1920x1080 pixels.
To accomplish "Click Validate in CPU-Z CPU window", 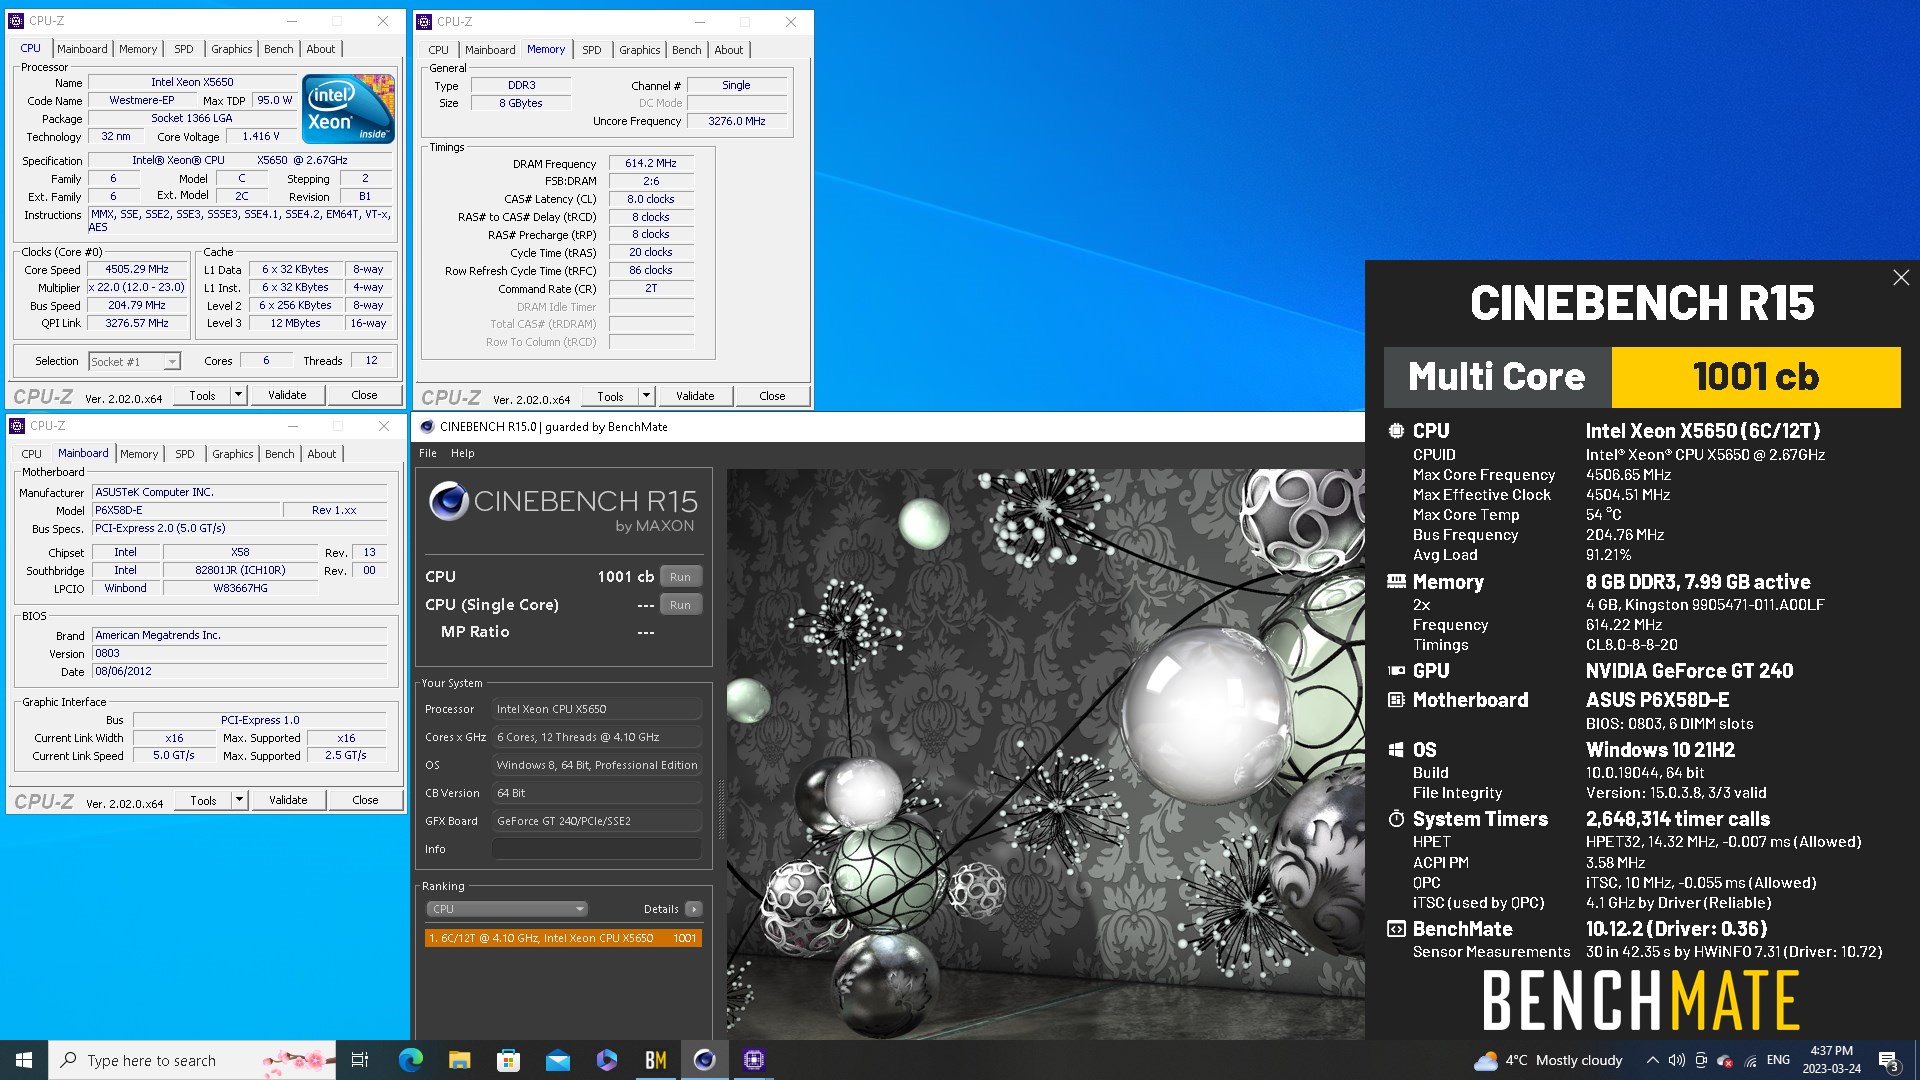I will click(x=287, y=395).
